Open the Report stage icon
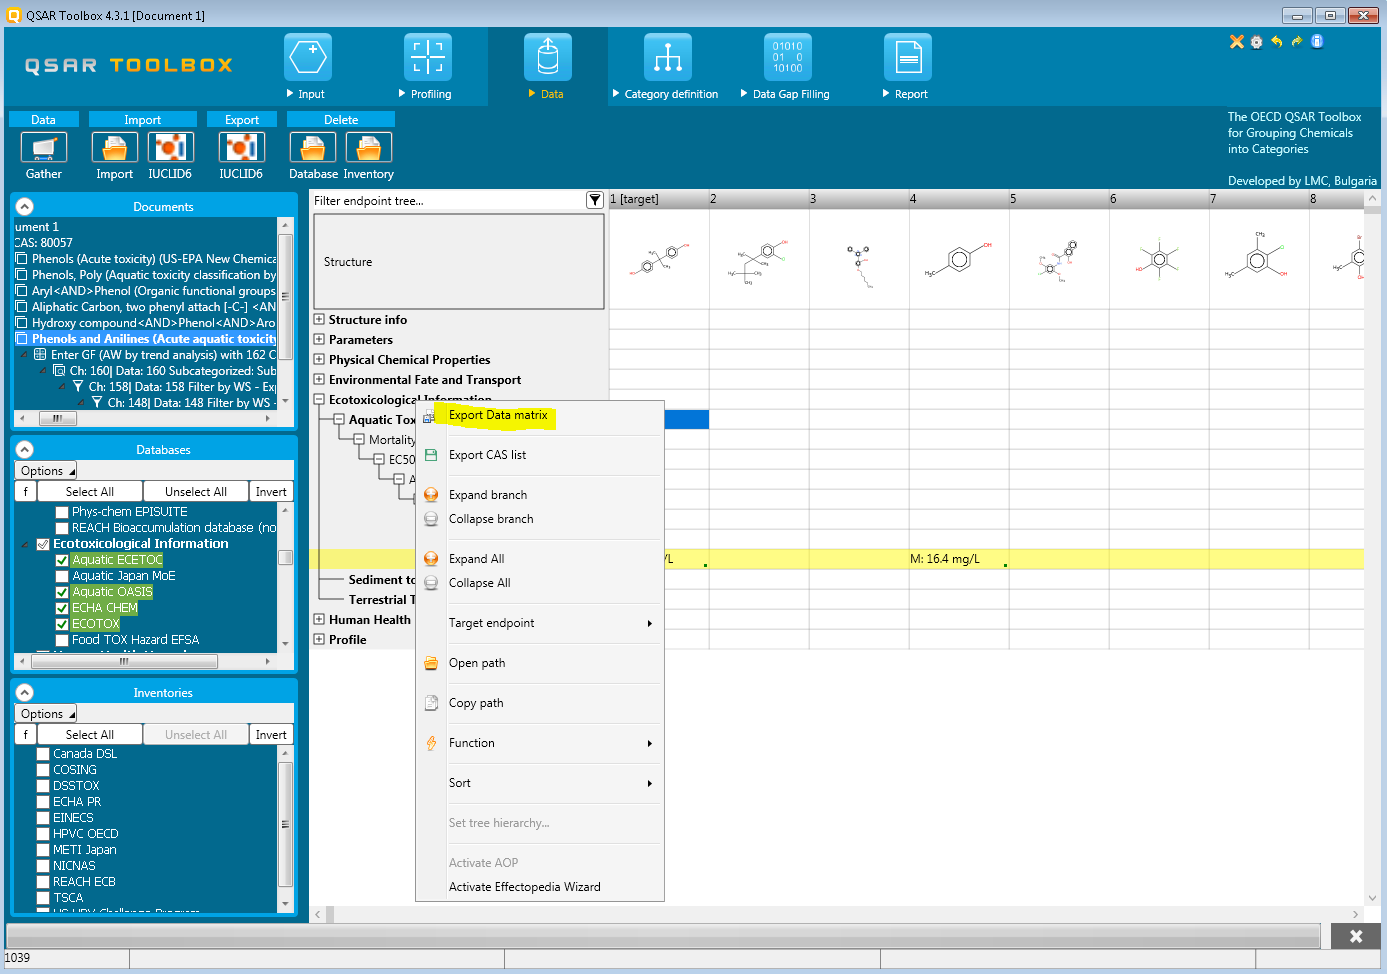The height and width of the screenshot is (974, 1387). (x=907, y=58)
